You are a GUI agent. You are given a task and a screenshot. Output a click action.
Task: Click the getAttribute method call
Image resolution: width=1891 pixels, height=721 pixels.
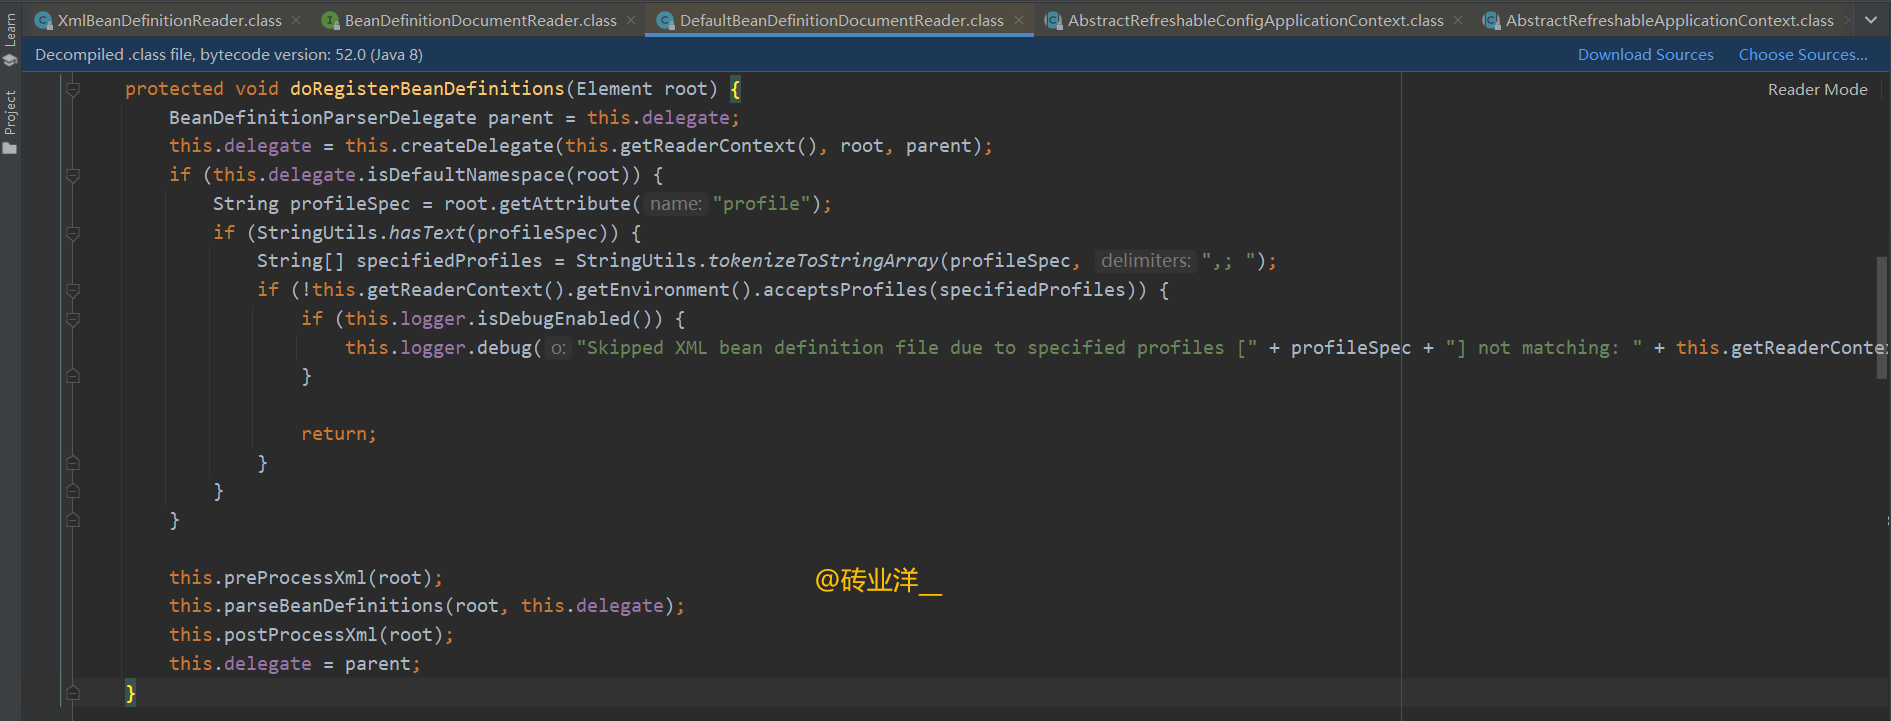click(565, 204)
